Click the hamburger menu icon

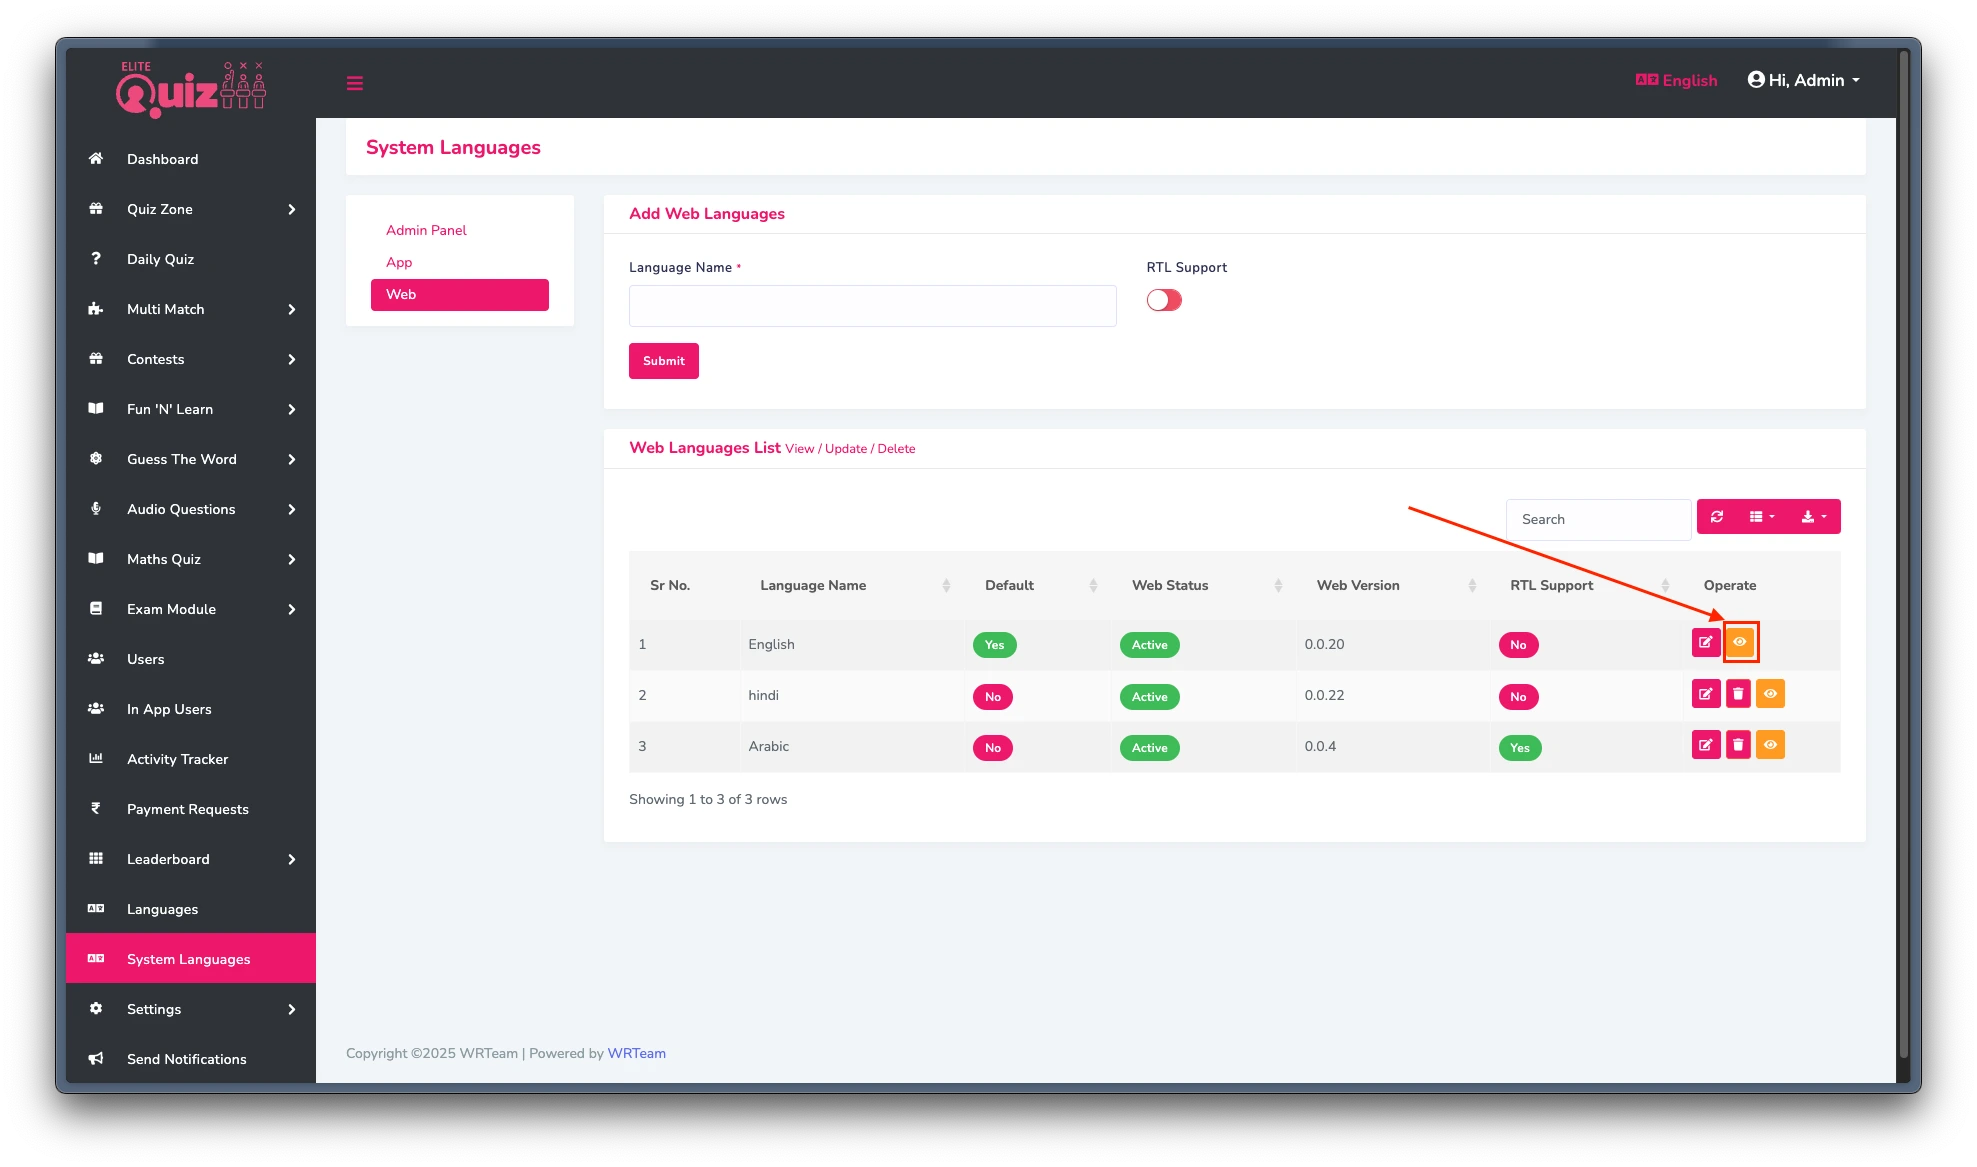pos(354,83)
